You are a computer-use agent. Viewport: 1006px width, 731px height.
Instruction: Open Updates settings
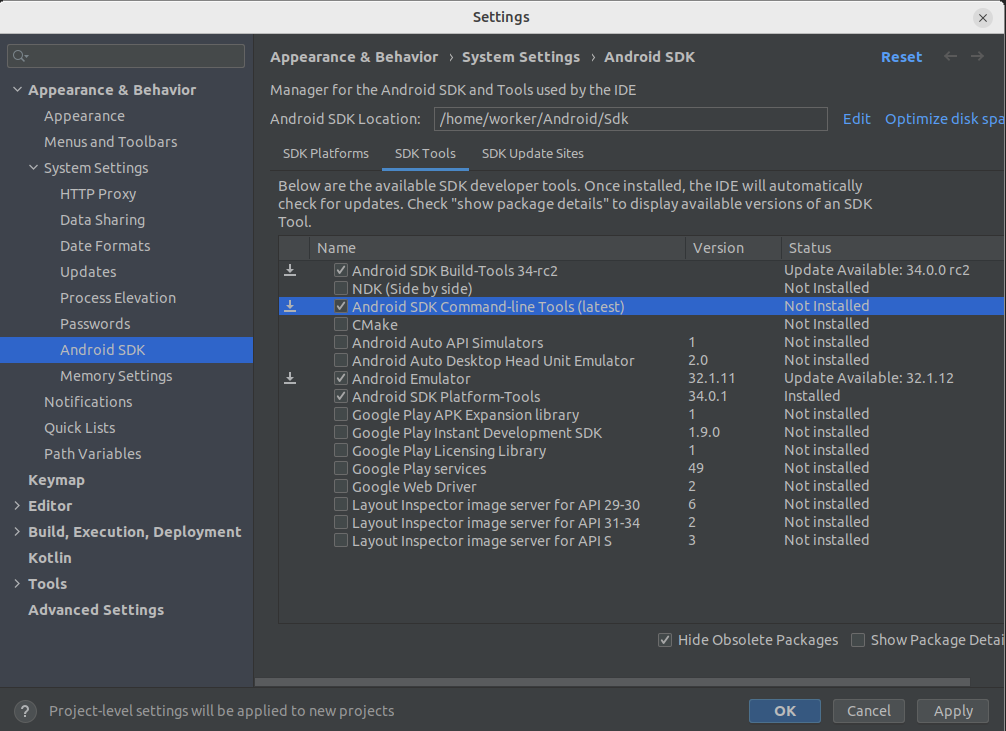pyautogui.click(x=89, y=271)
